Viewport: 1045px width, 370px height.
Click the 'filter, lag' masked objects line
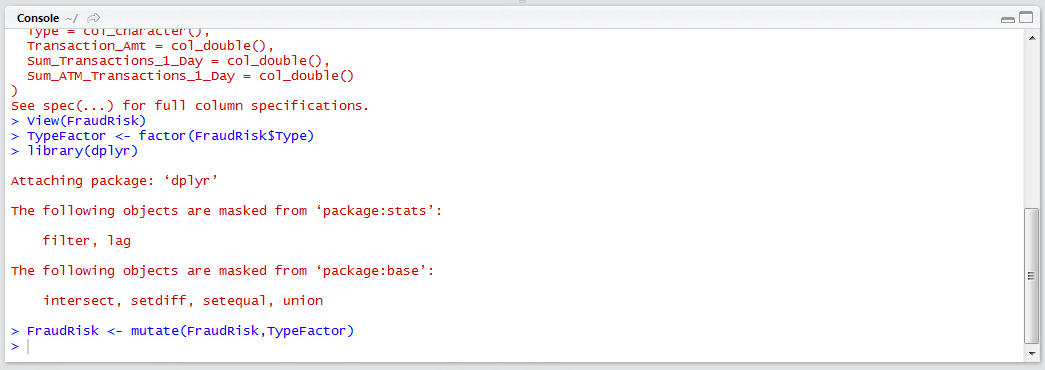pos(87,241)
